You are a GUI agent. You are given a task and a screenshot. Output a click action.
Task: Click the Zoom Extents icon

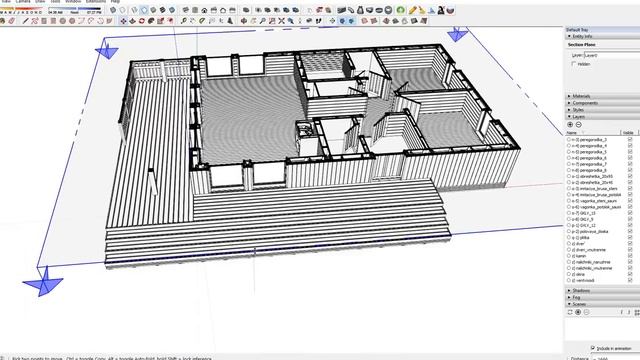281,21
